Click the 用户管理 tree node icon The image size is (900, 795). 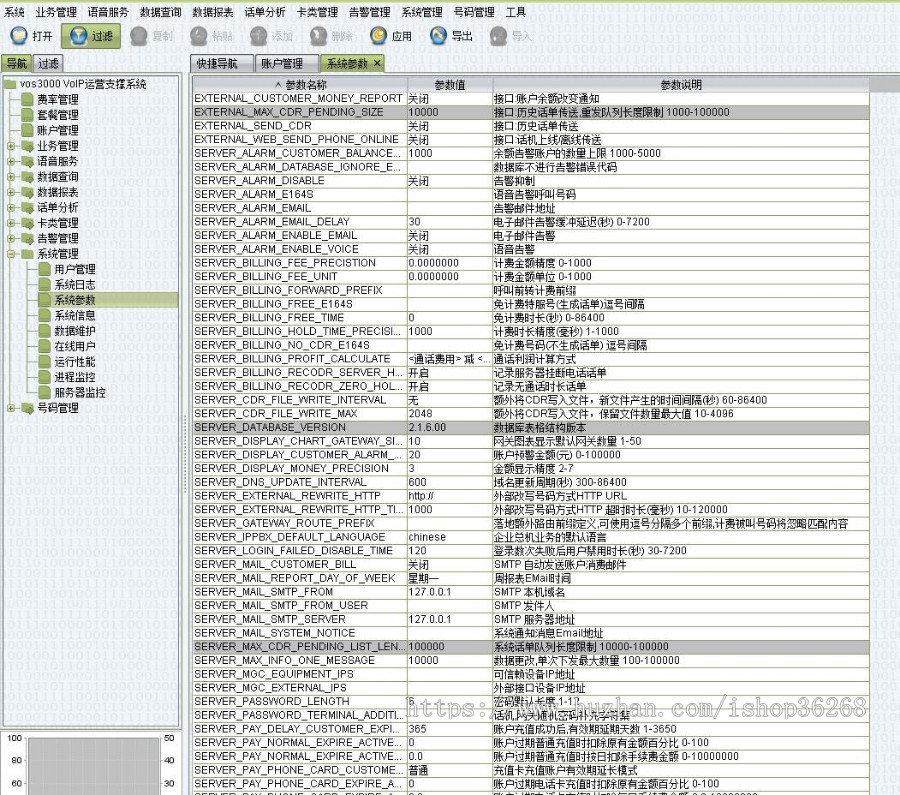45,269
